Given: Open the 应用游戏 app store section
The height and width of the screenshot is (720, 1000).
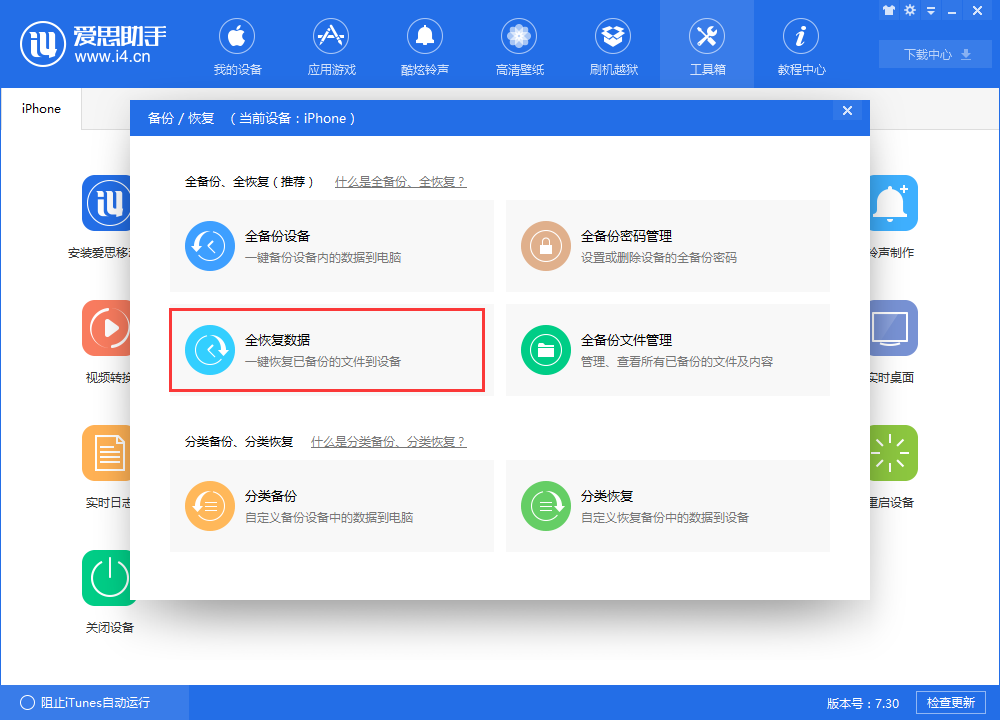Looking at the screenshot, I should click(x=330, y=45).
